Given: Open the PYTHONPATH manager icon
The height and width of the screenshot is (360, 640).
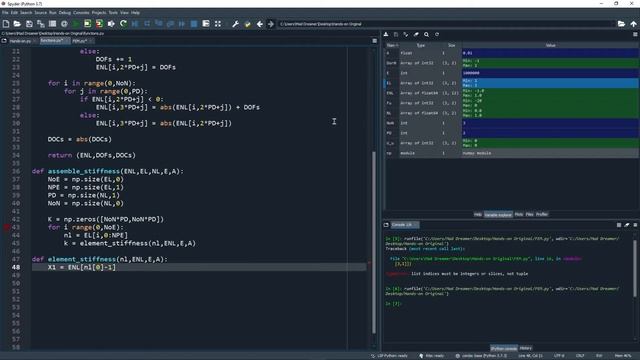Looking at the screenshot, I should (247, 24).
